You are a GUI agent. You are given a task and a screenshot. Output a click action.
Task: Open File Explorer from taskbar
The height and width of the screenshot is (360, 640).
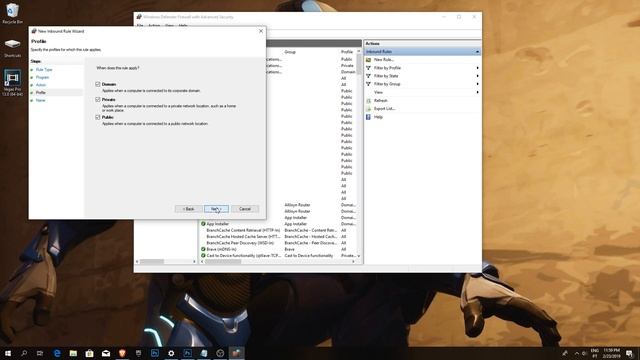tap(73, 353)
